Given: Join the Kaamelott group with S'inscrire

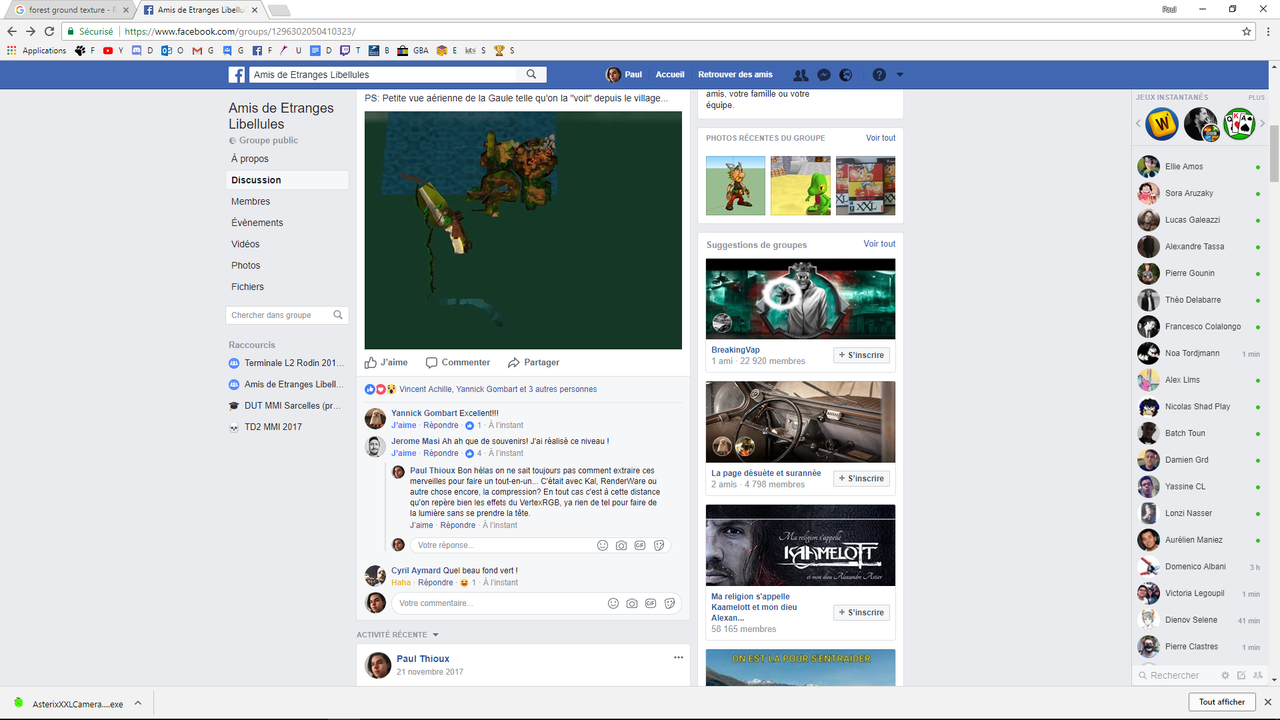Looking at the screenshot, I should pyautogui.click(x=861, y=612).
